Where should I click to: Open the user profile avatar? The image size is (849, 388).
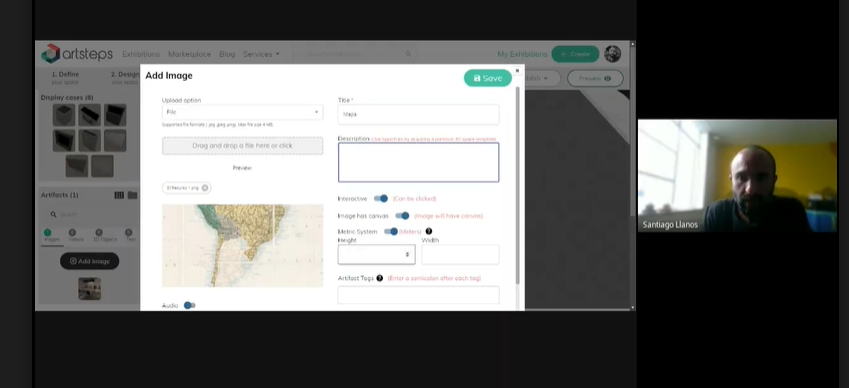pyautogui.click(x=612, y=54)
